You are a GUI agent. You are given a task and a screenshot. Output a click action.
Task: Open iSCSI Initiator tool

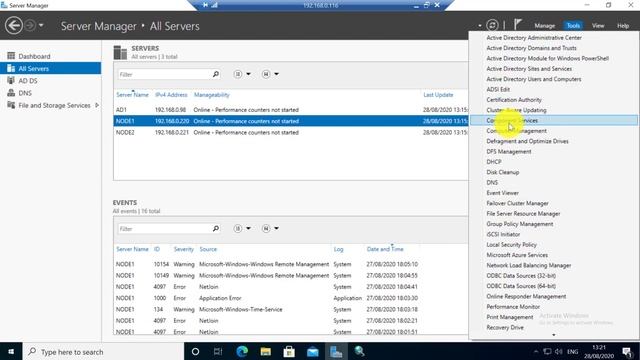coord(503,234)
